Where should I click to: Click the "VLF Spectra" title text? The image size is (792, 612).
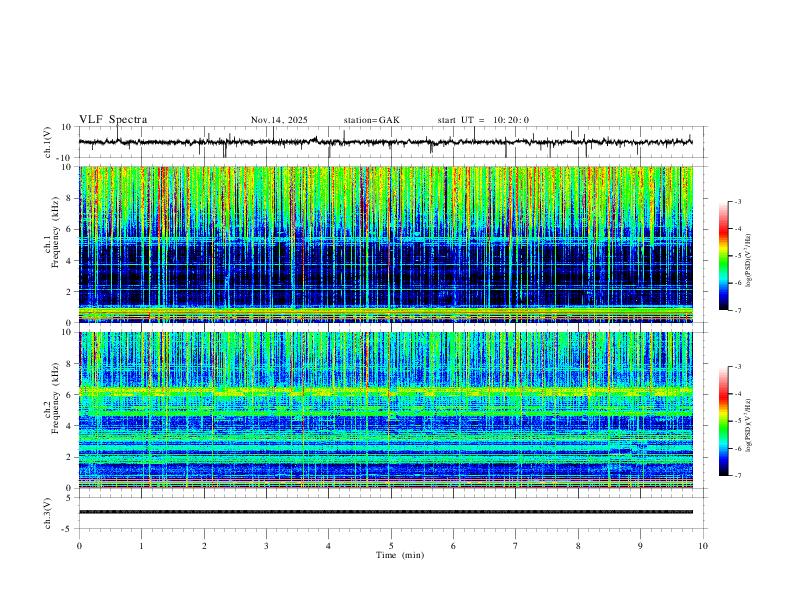tap(113, 120)
